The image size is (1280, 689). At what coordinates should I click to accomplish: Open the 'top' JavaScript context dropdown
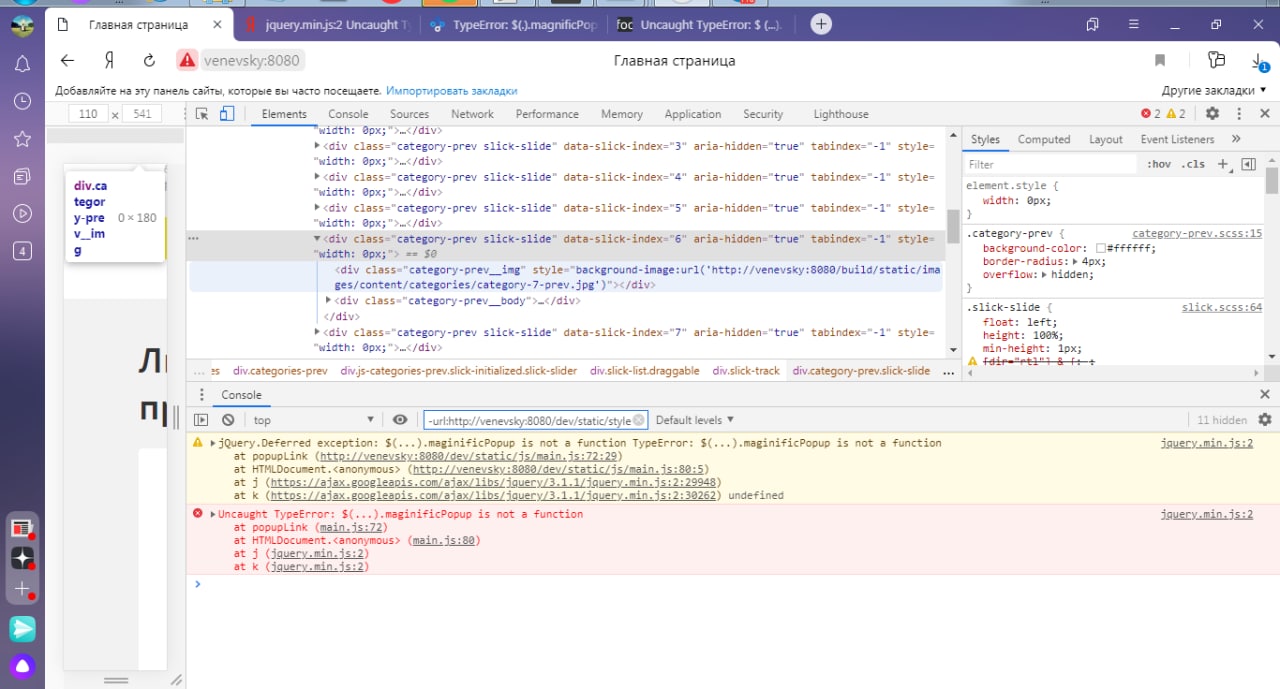pos(313,420)
